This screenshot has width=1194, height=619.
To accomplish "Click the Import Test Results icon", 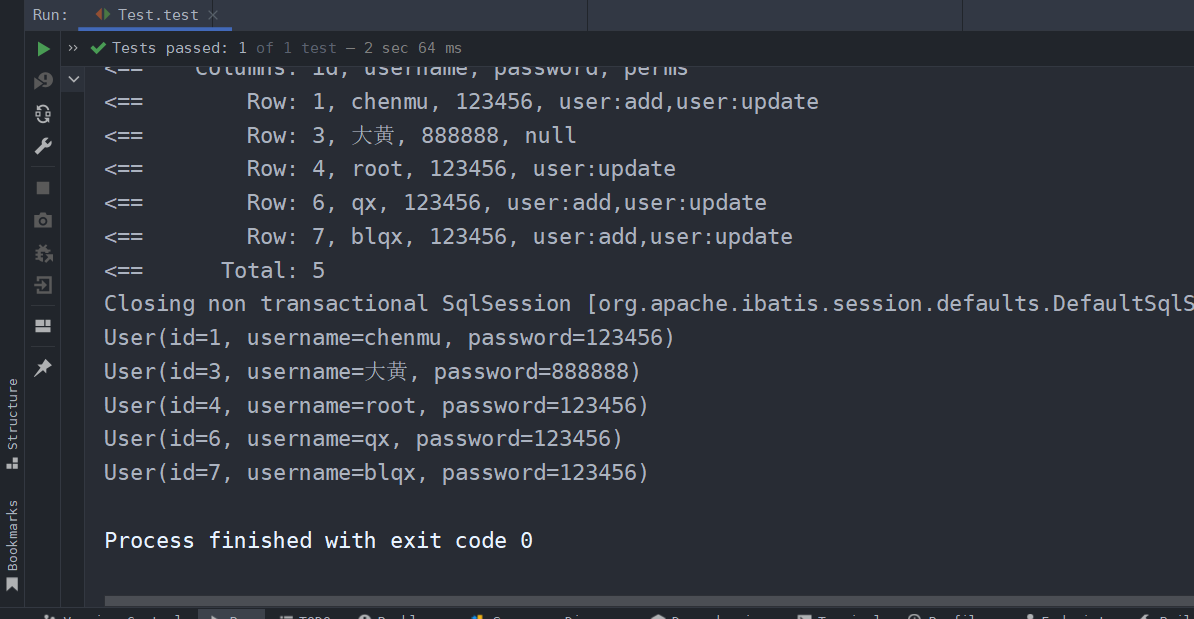I will pyautogui.click(x=42, y=286).
